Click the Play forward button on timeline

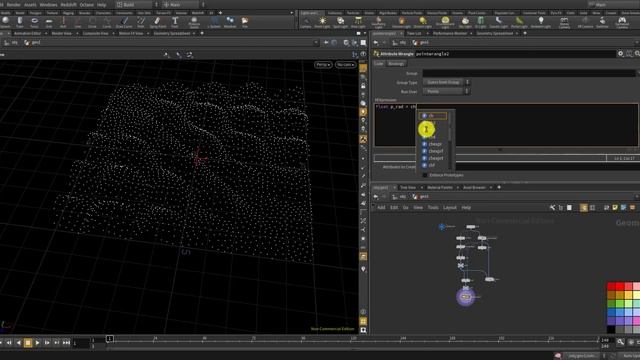tap(37, 343)
